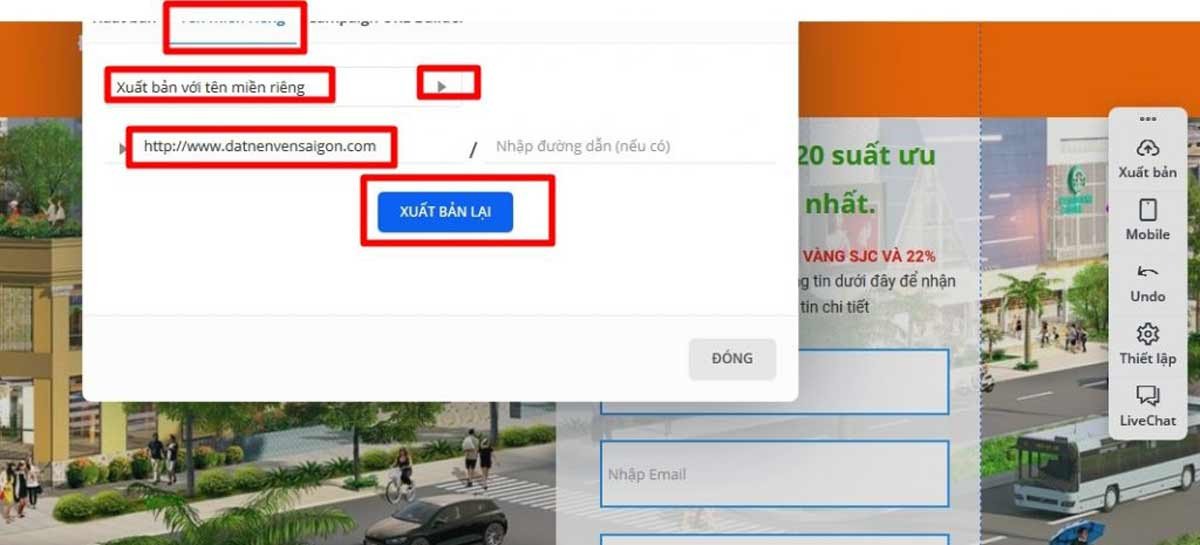
Task: Click the 'Nhập Email' field on landing page
Action: click(x=774, y=474)
